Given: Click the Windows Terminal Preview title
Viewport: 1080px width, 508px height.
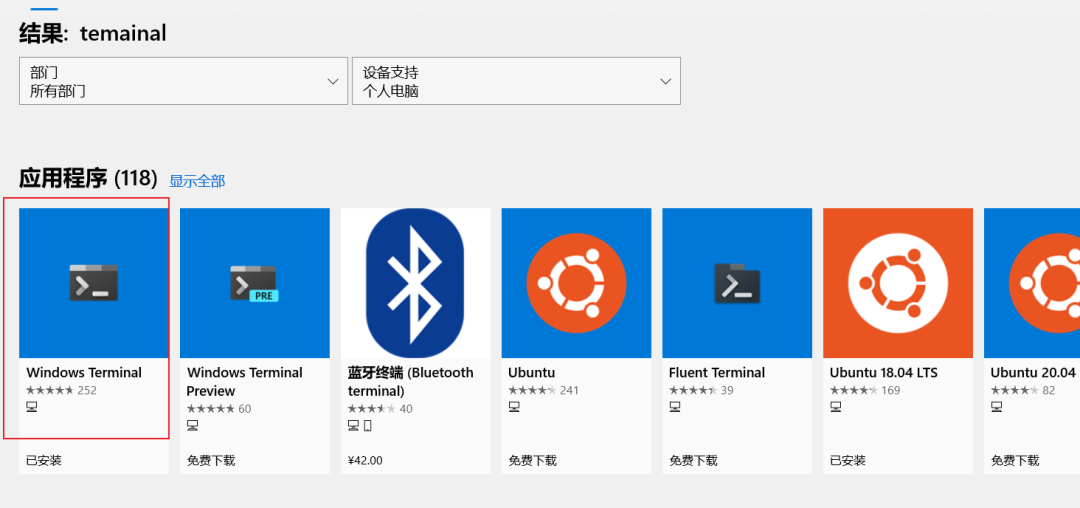Looking at the screenshot, I should coord(245,381).
